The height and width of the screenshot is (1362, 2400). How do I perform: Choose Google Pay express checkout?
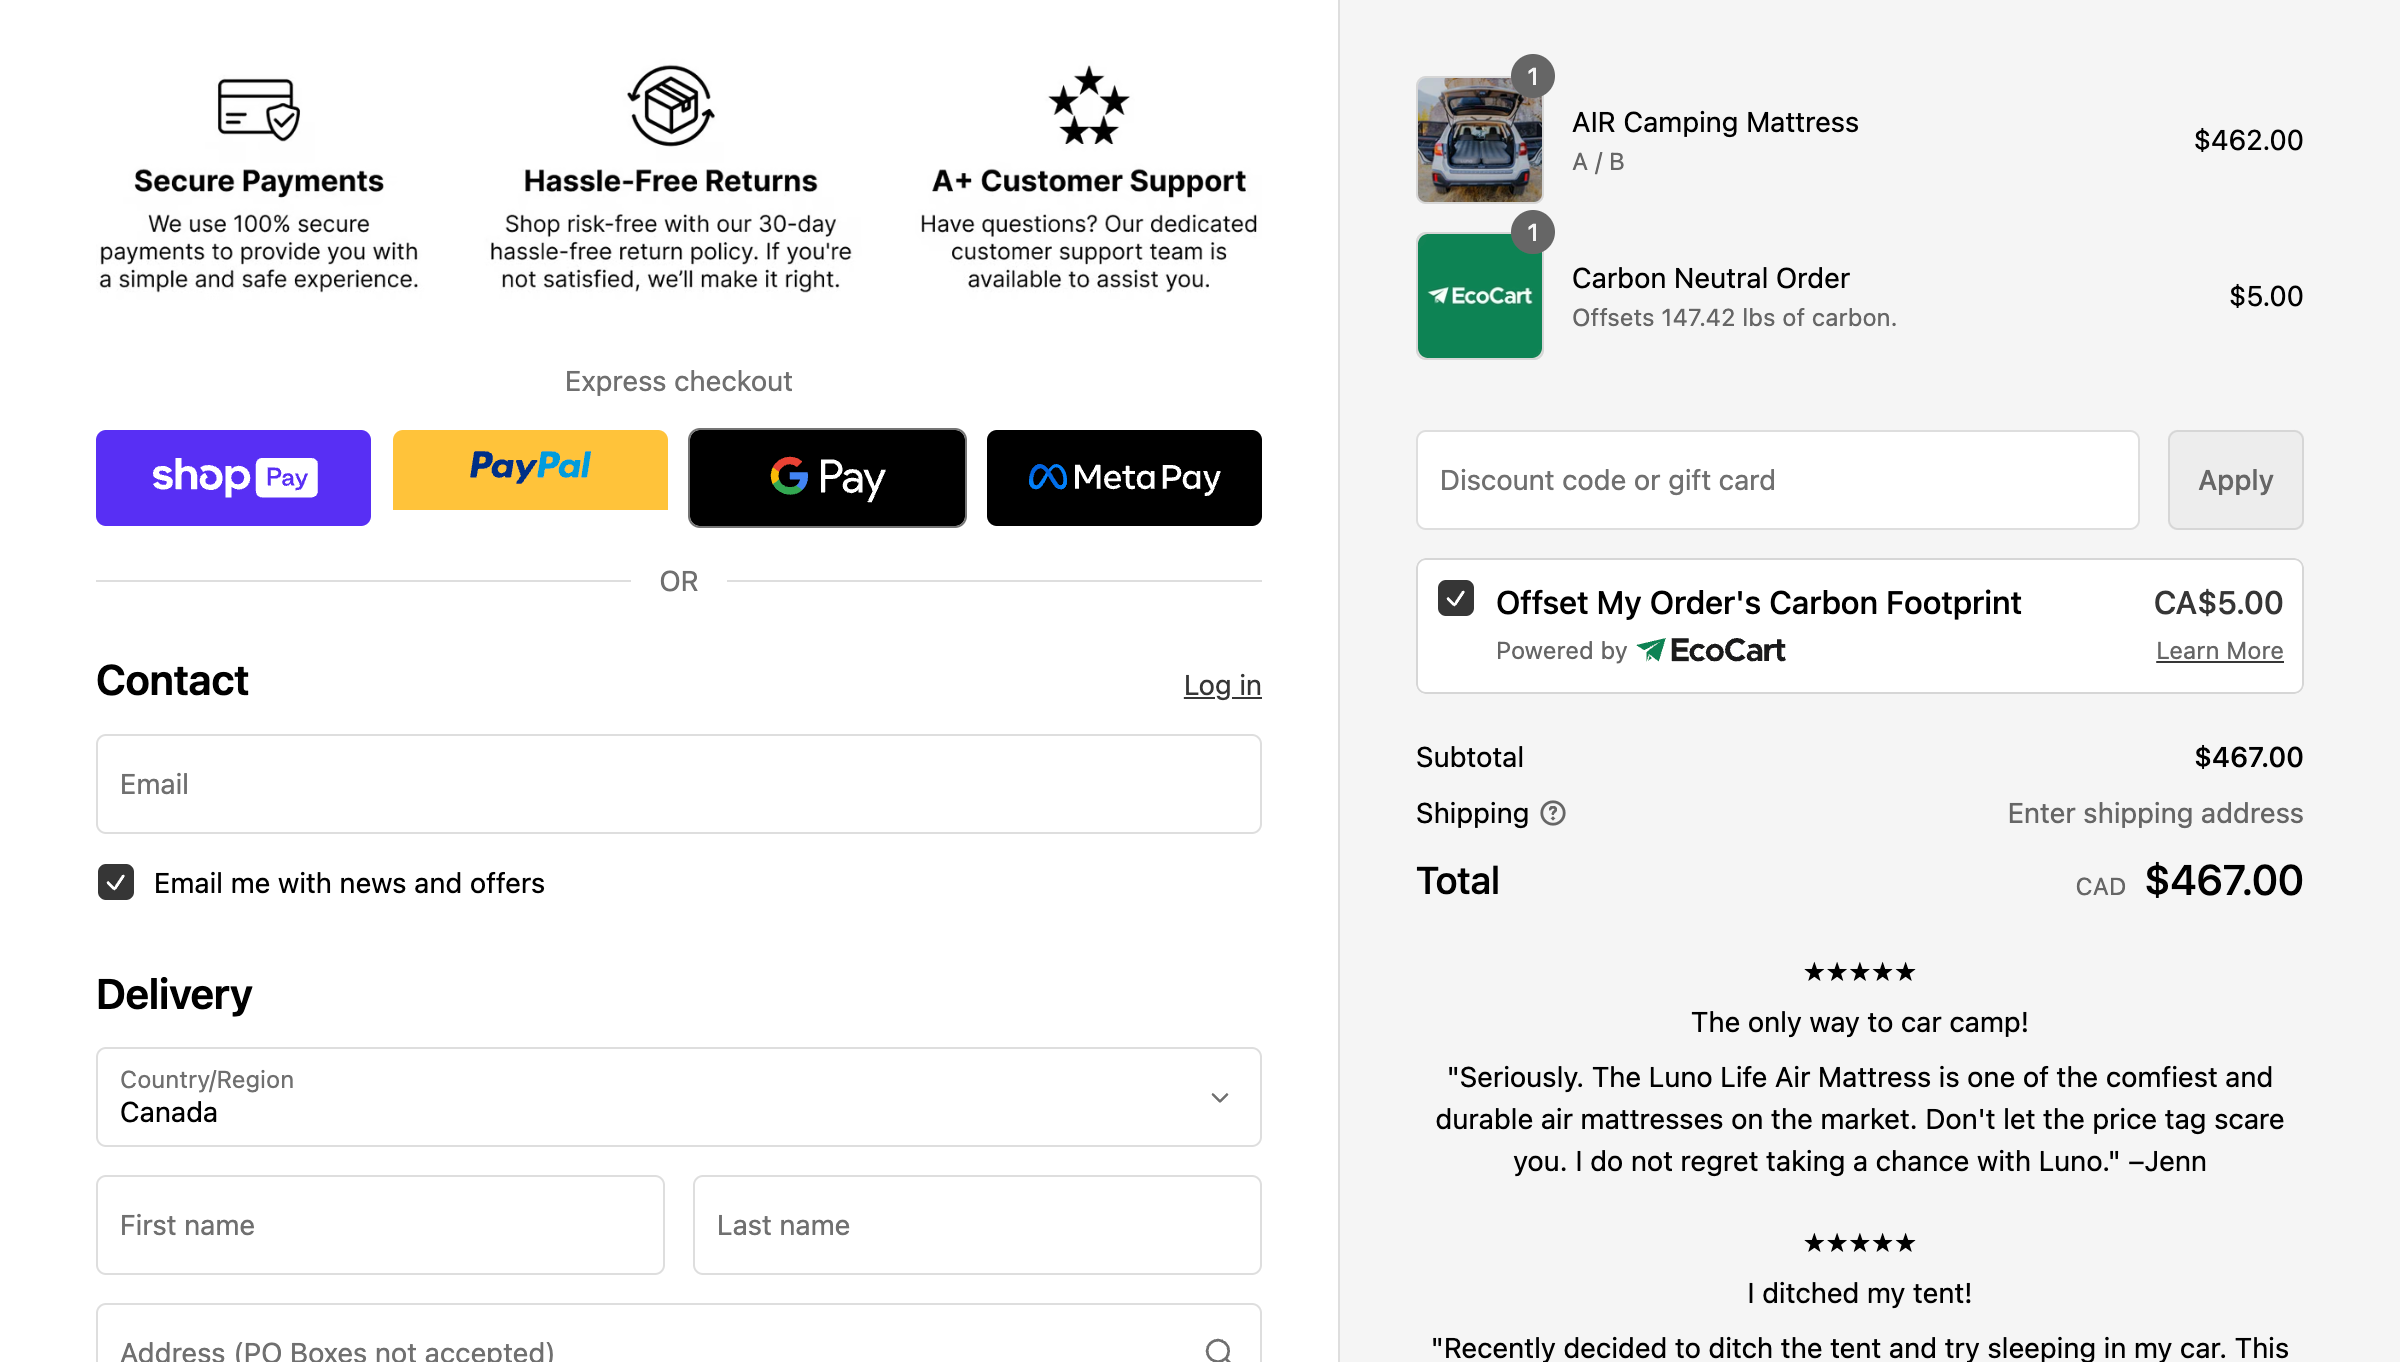(827, 478)
